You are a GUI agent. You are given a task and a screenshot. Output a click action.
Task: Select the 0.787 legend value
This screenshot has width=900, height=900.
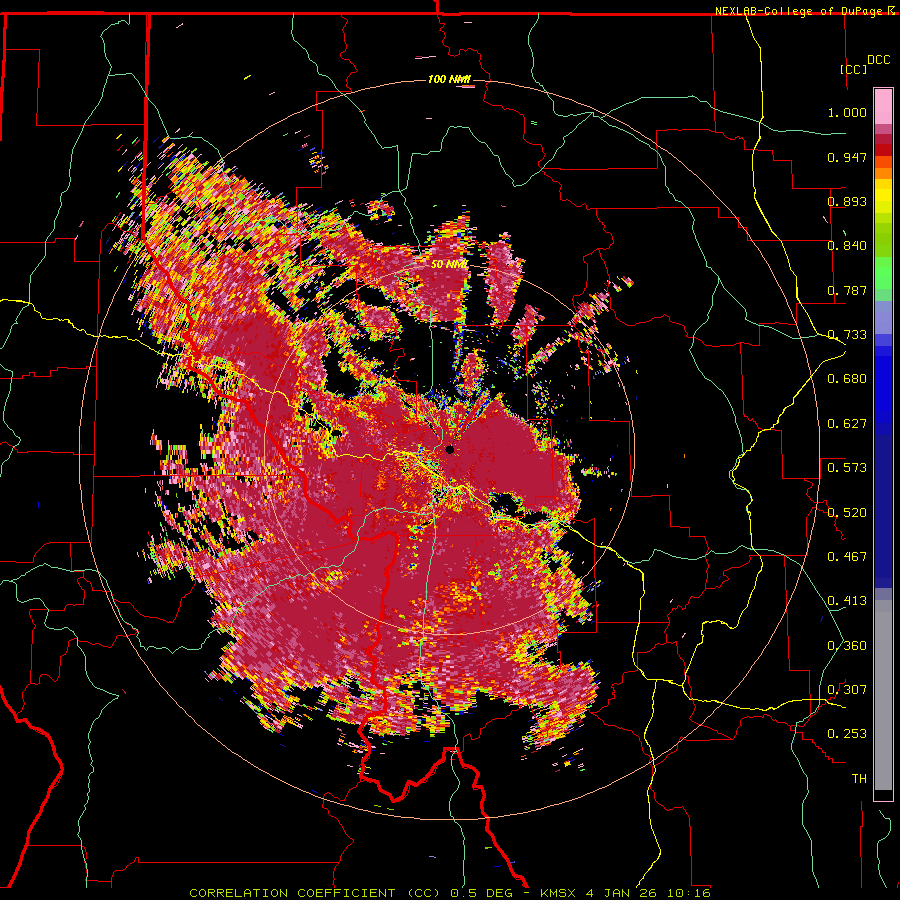(x=847, y=290)
